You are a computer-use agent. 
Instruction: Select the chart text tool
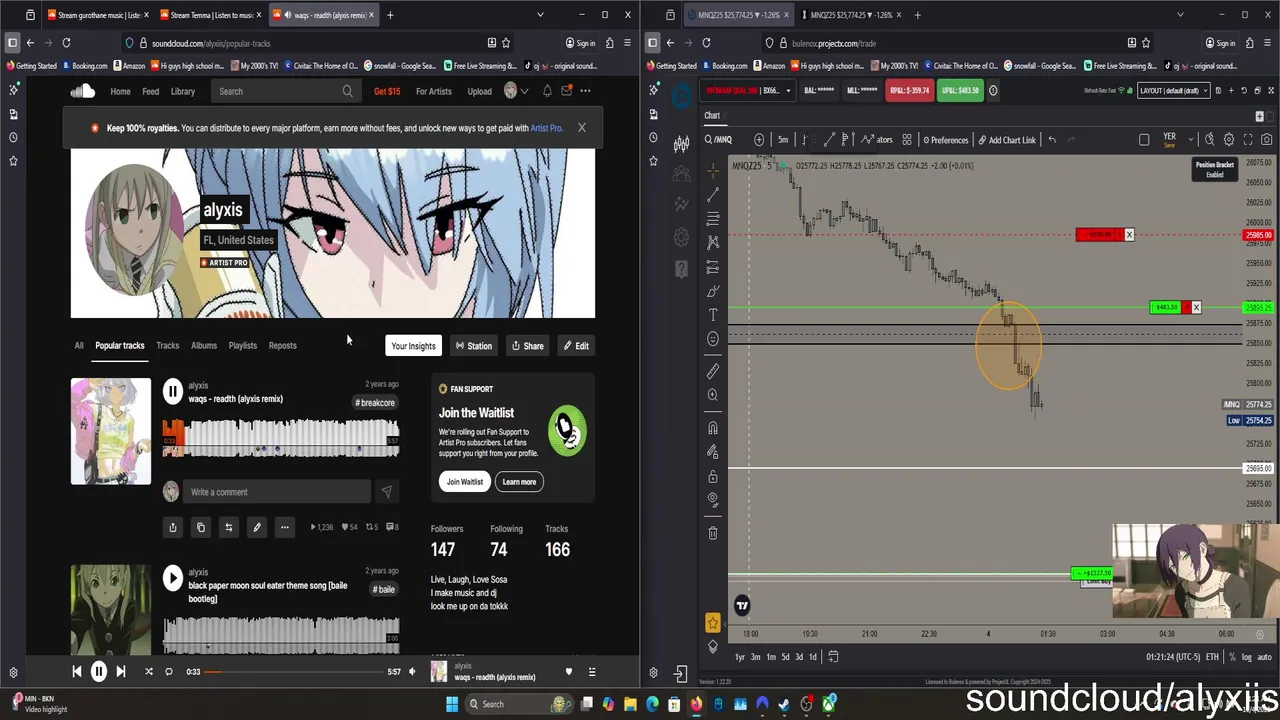[713, 315]
